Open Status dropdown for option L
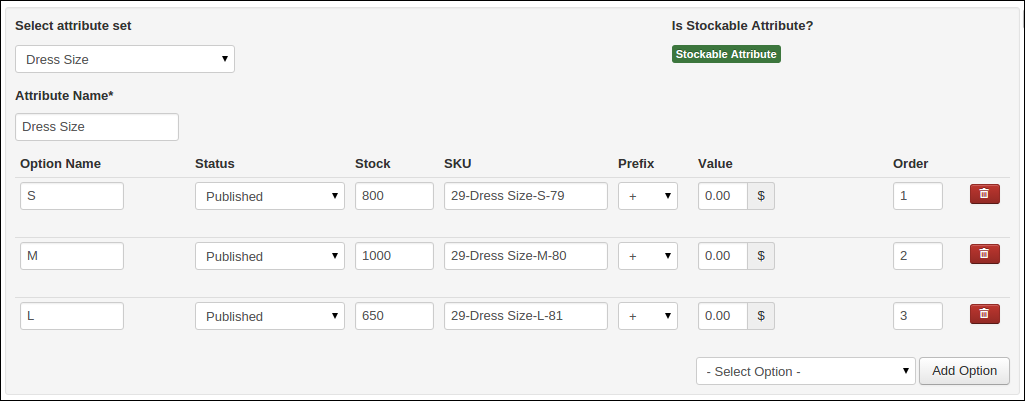Image resolution: width=1025 pixels, height=401 pixels. (x=269, y=316)
